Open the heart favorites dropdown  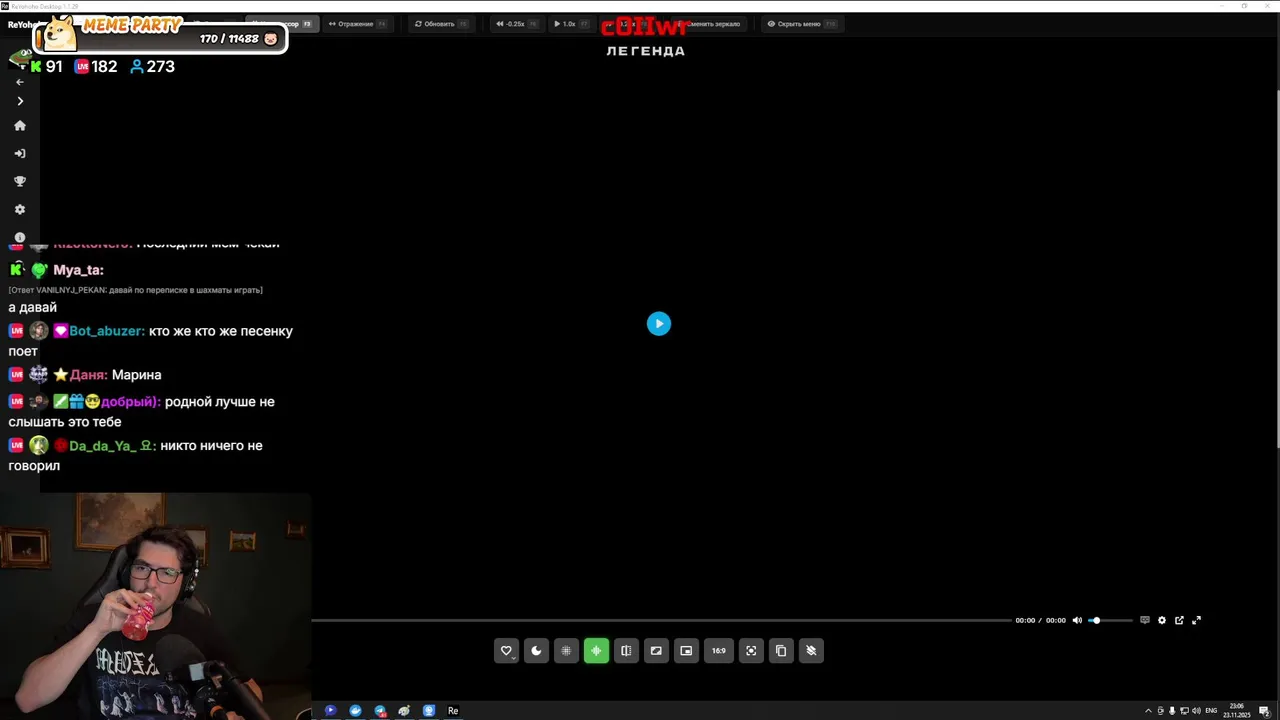[506, 651]
